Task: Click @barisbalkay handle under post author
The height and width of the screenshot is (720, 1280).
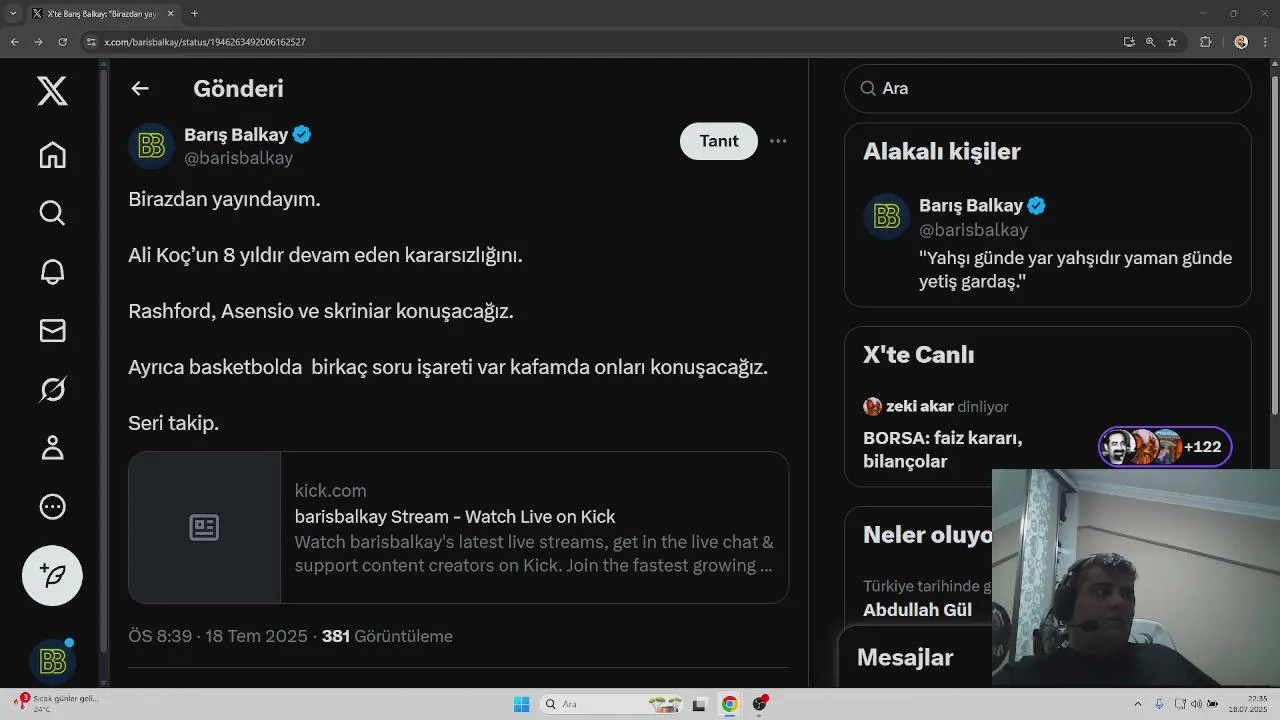Action: [239, 158]
